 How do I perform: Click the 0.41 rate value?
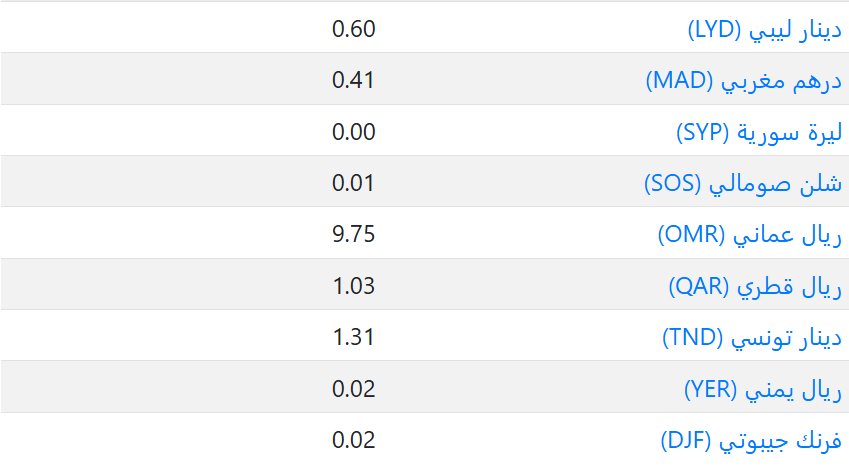[353, 80]
